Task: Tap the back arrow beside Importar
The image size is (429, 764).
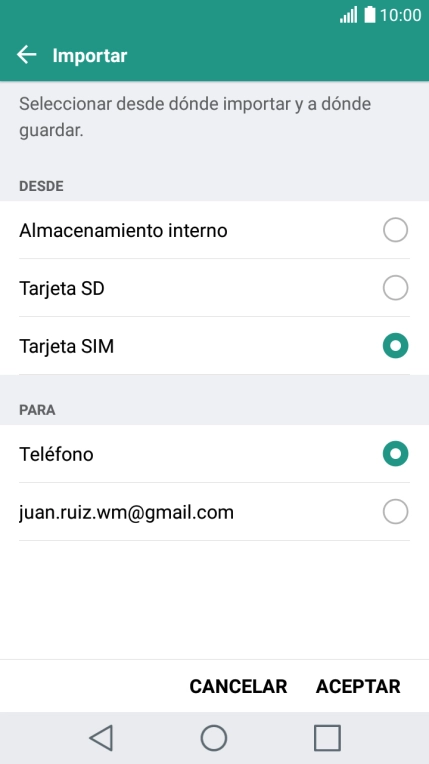Action: tap(27, 55)
